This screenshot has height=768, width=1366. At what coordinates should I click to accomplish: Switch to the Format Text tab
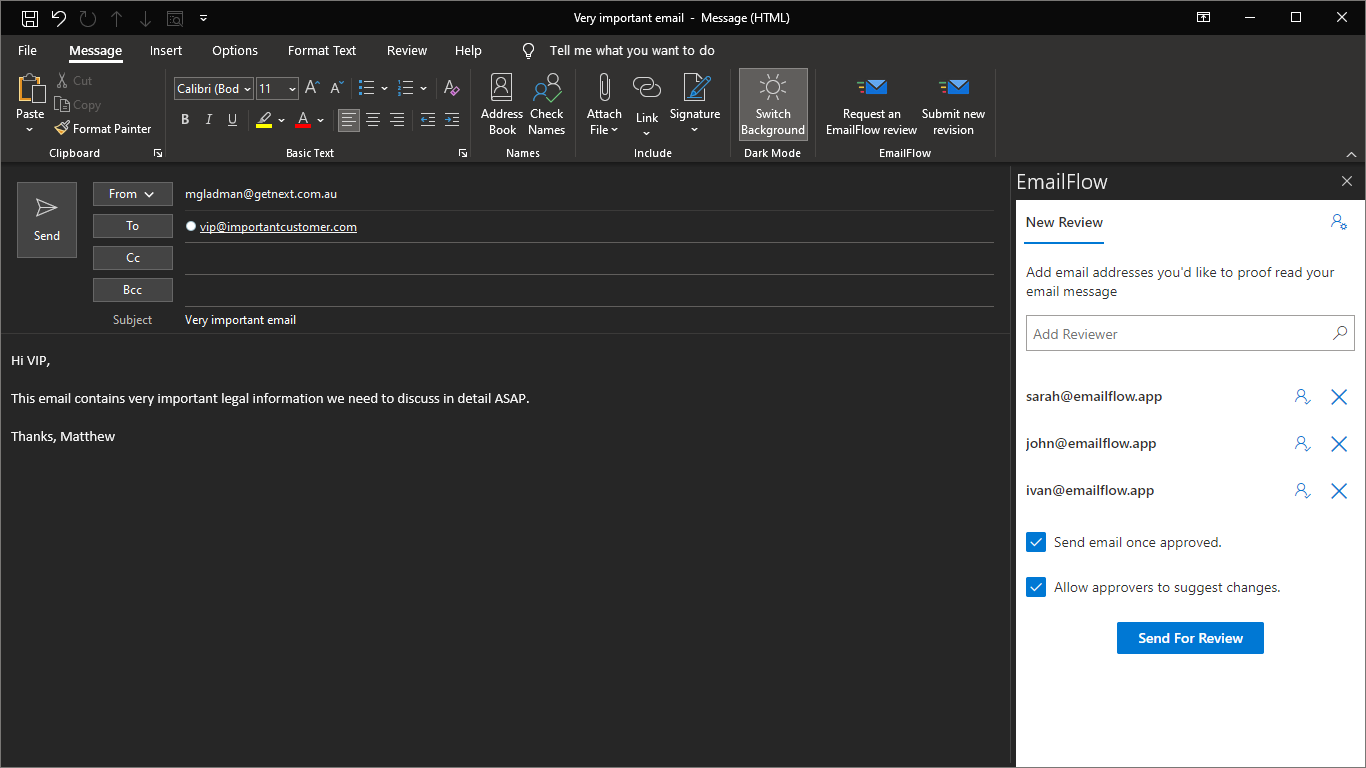pos(322,51)
